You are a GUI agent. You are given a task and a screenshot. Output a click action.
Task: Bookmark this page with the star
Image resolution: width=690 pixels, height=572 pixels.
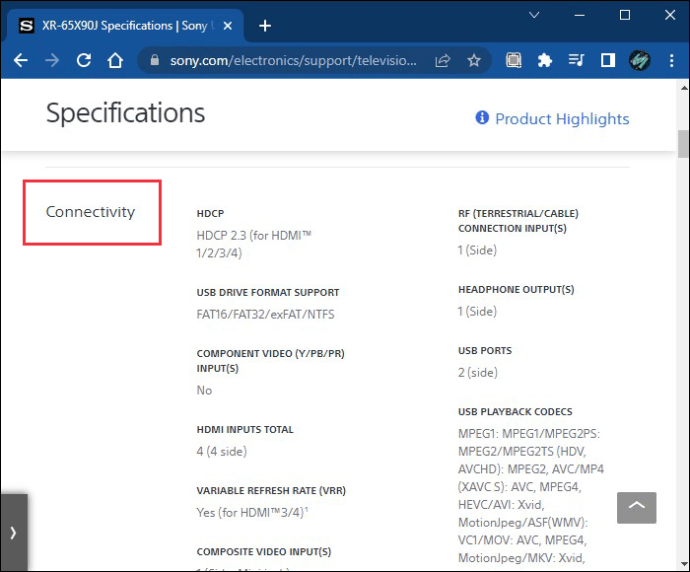474,60
